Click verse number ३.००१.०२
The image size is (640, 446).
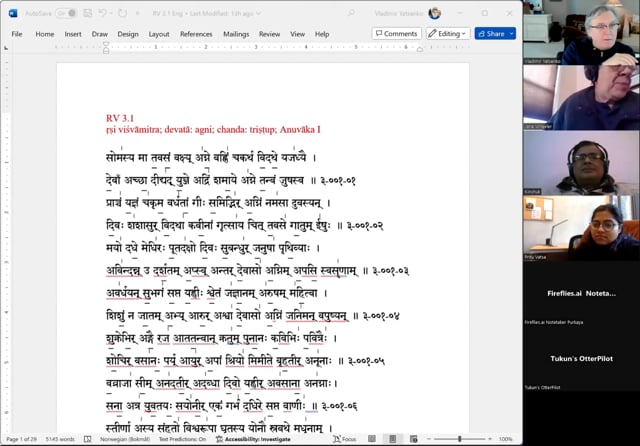(x=365, y=226)
